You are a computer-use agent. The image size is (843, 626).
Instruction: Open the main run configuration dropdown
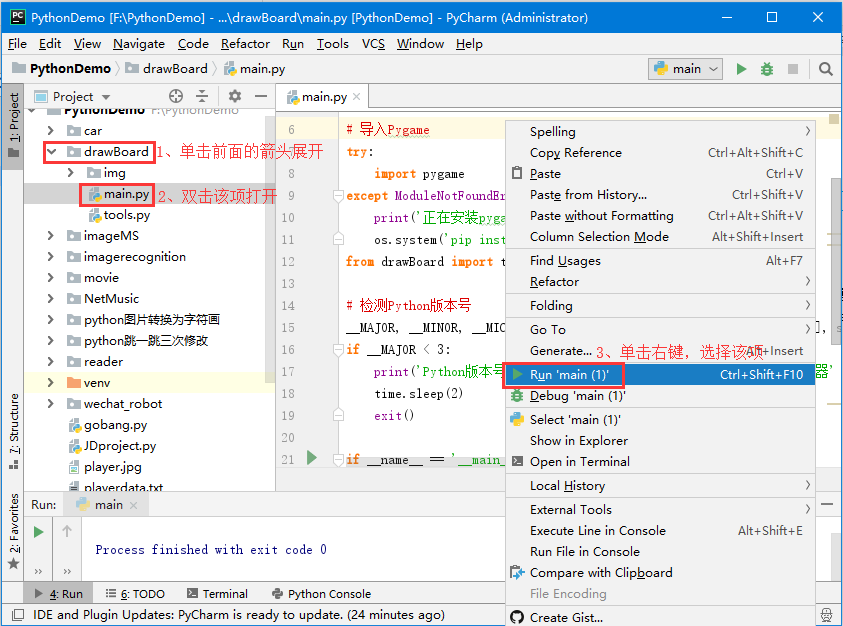point(686,69)
